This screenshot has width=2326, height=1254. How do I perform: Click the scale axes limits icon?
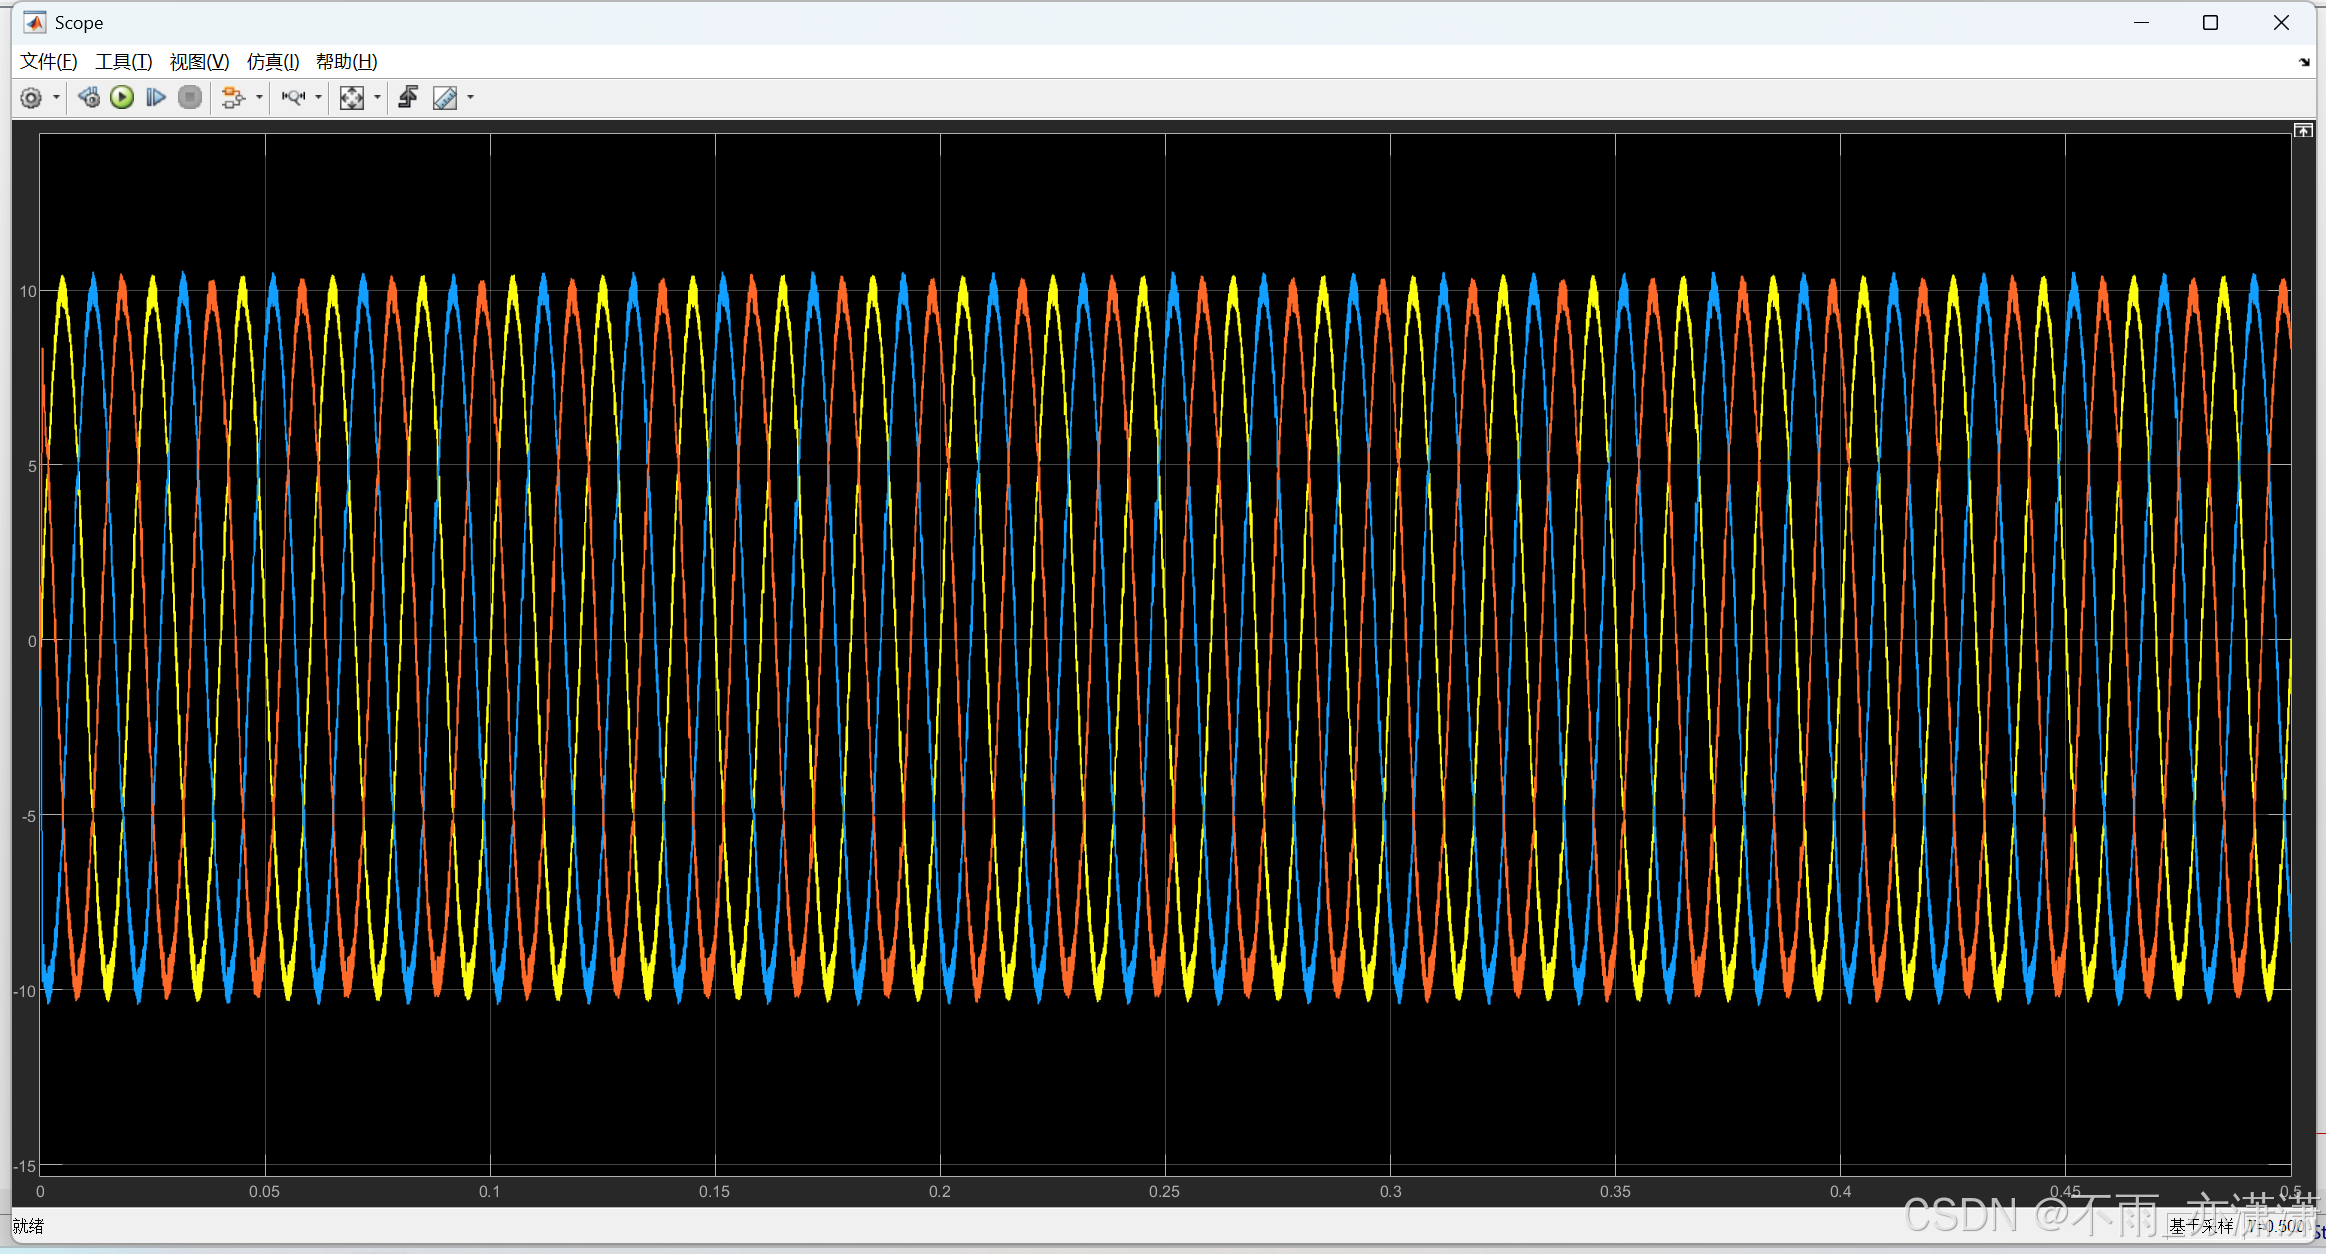pyautogui.click(x=351, y=97)
